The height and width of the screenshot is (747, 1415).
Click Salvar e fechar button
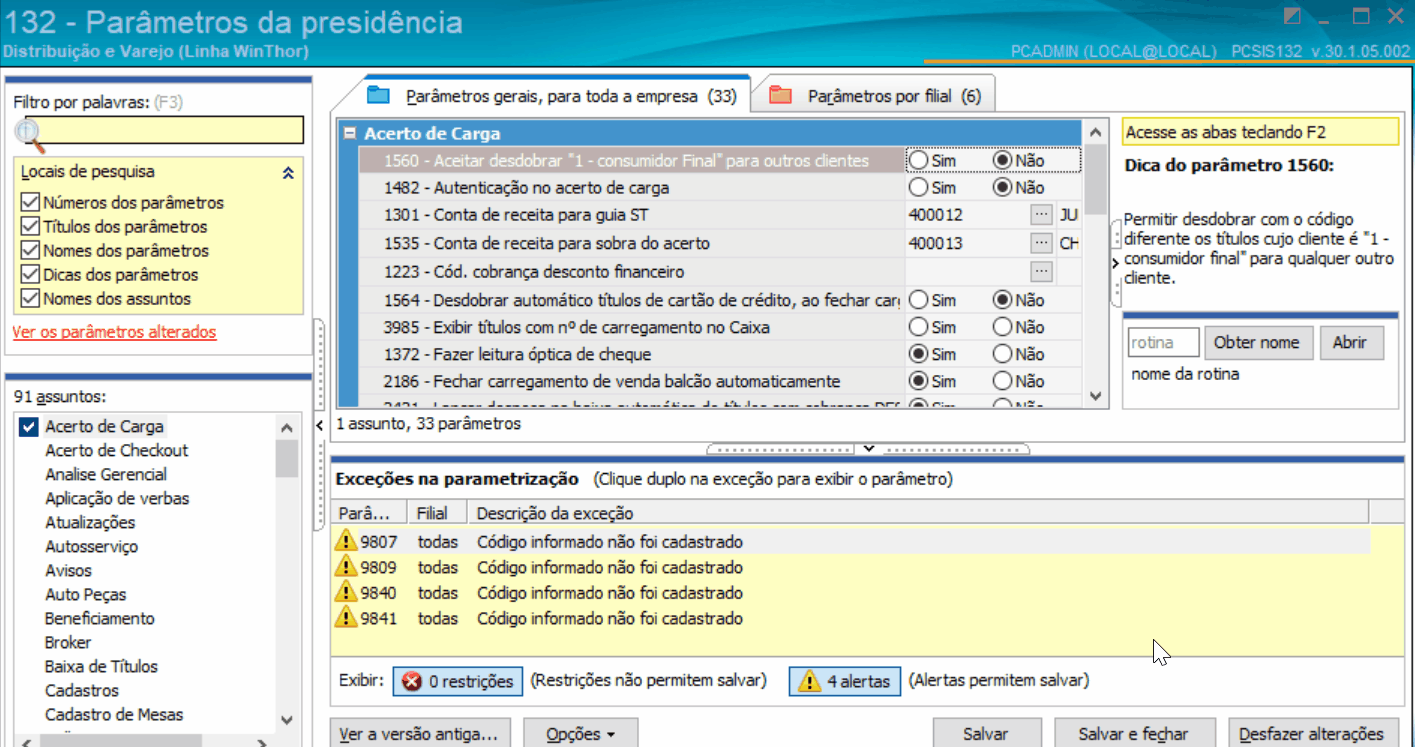1133,733
